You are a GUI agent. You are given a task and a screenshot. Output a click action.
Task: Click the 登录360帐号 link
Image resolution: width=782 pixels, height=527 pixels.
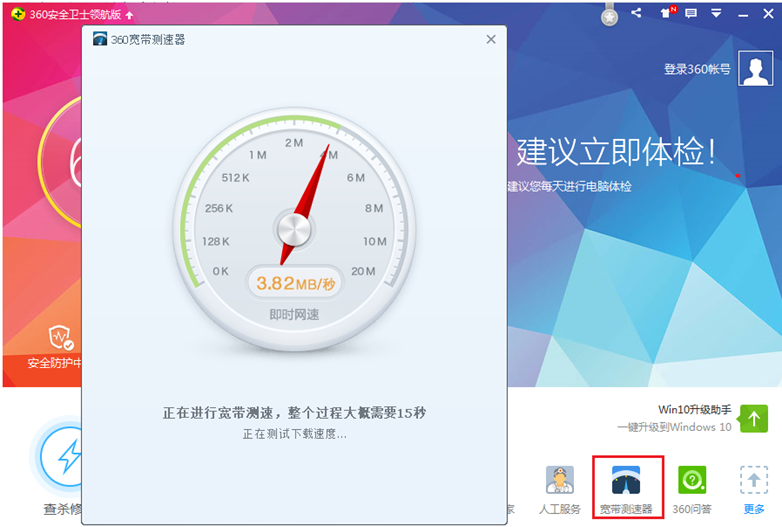(697, 69)
